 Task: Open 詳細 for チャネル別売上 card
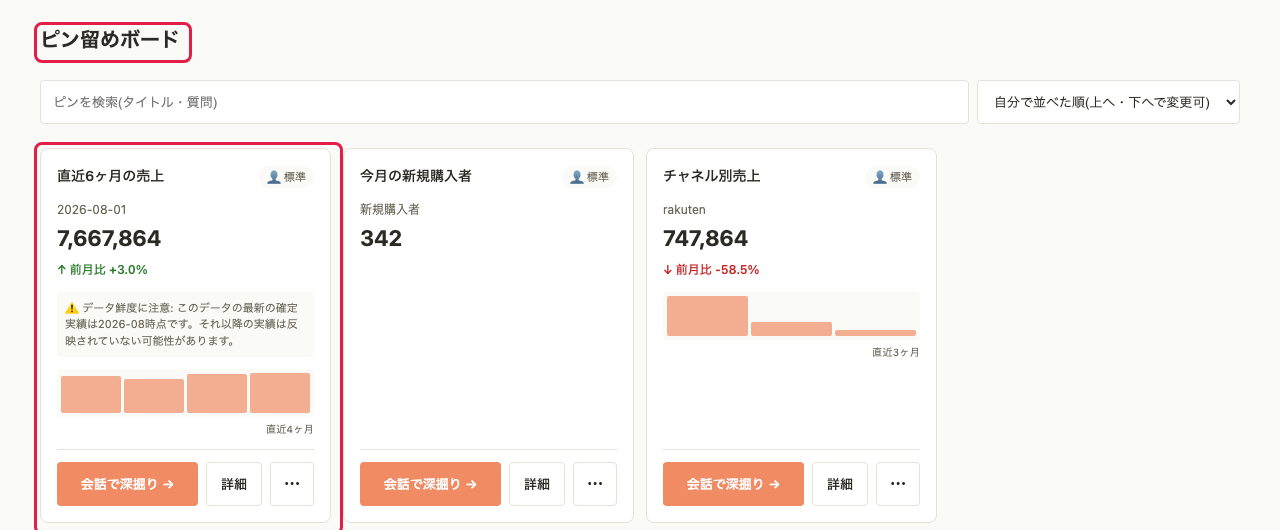pyautogui.click(x=840, y=484)
